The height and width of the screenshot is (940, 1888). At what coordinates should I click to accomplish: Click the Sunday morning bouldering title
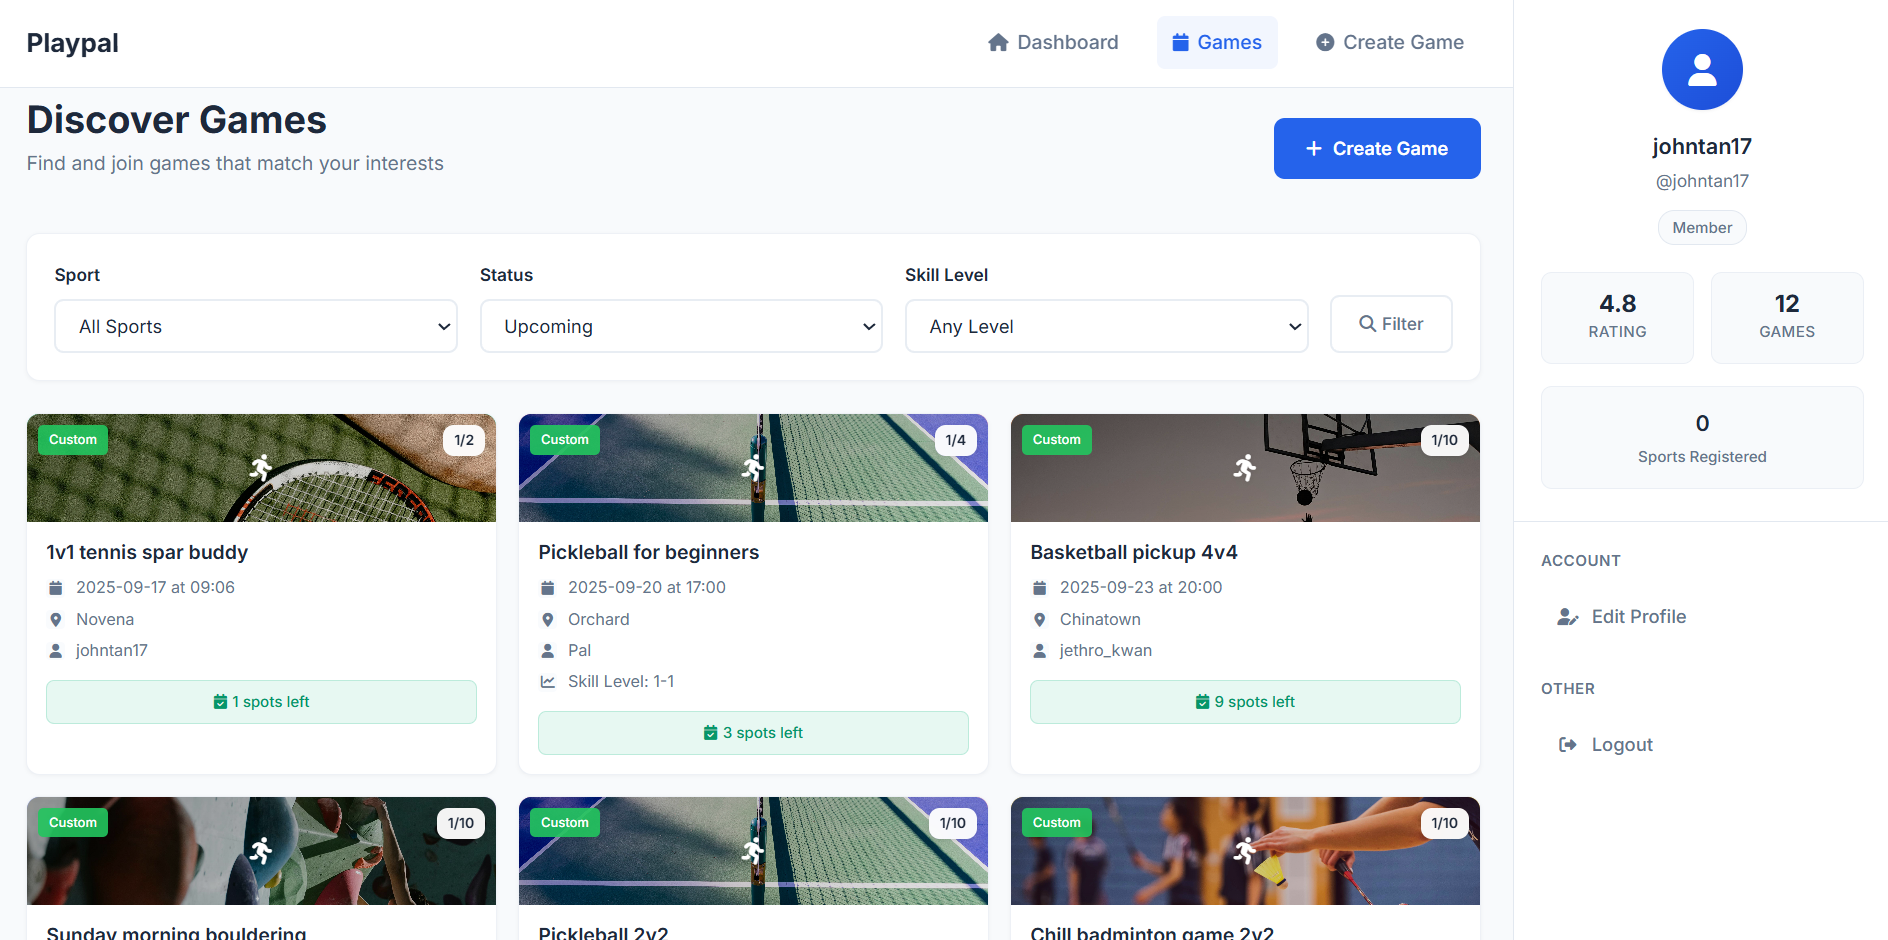[x=176, y=932]
